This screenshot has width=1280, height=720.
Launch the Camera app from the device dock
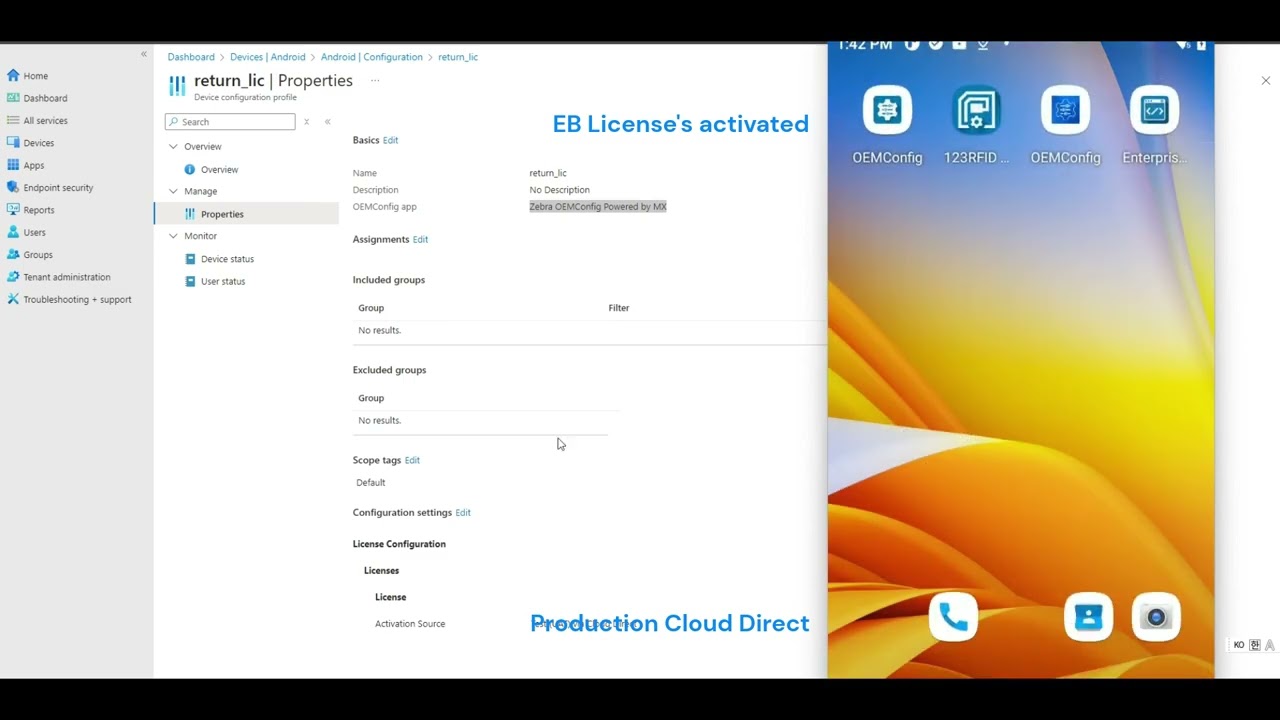pos(1156,617)
